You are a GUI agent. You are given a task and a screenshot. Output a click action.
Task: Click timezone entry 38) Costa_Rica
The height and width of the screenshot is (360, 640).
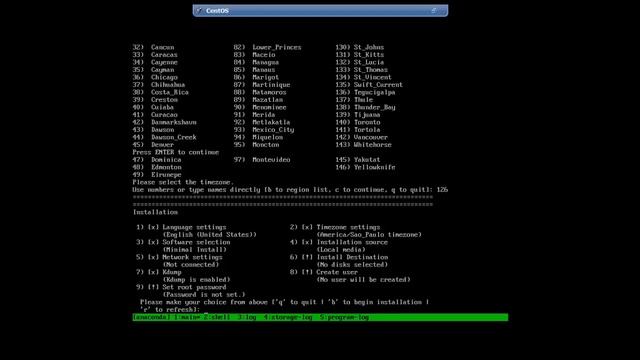(161, 92)
